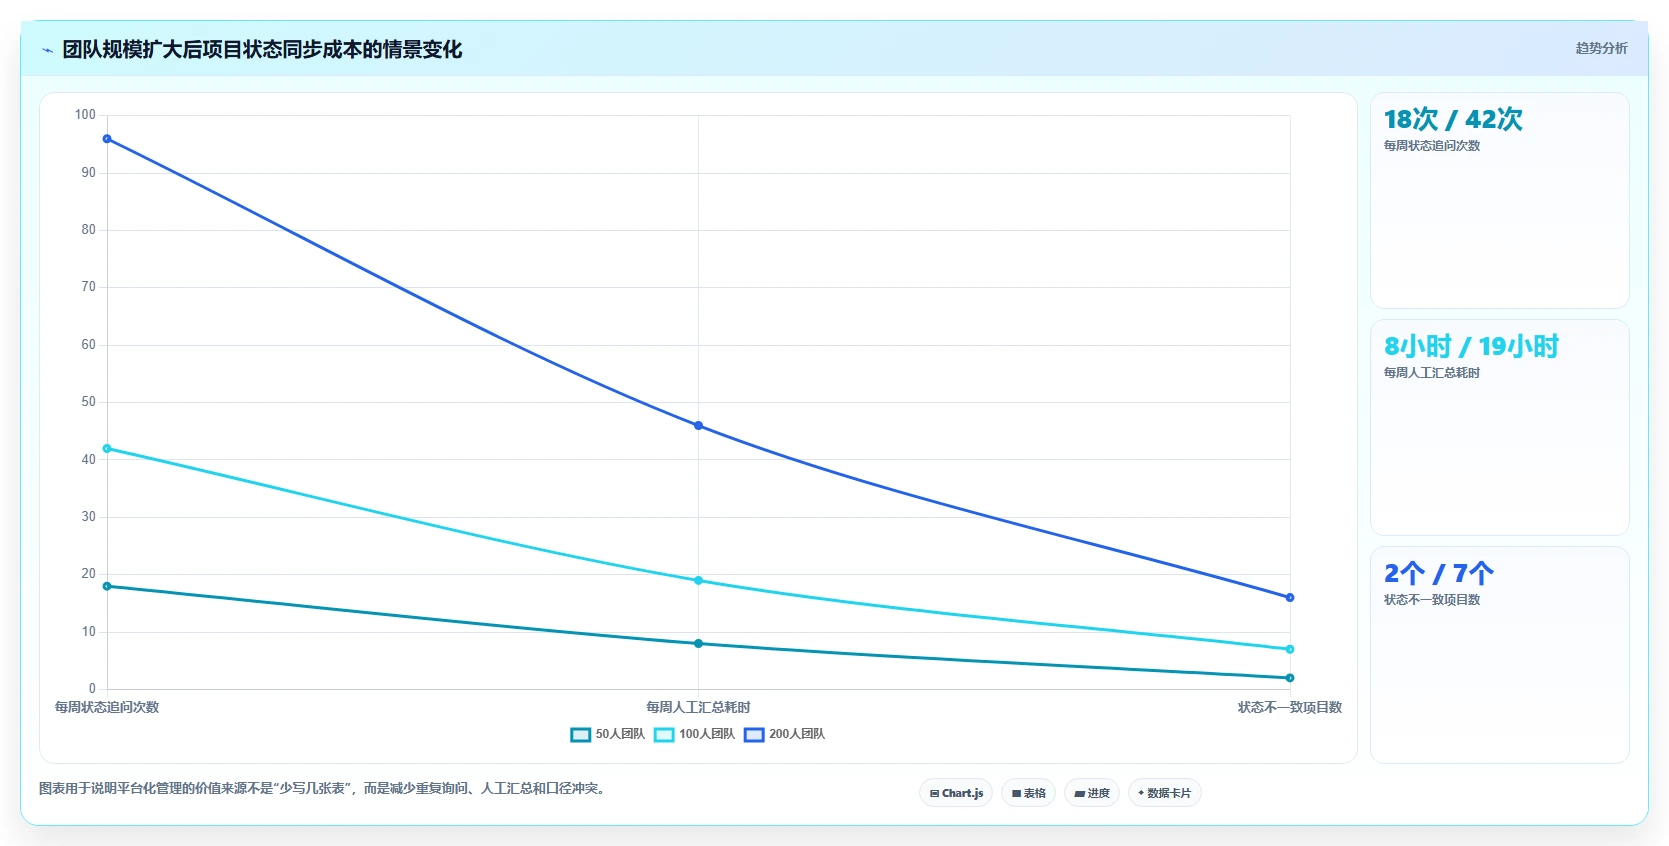Click the 18次 / 42次 stat value

(x=1453, y=120)
